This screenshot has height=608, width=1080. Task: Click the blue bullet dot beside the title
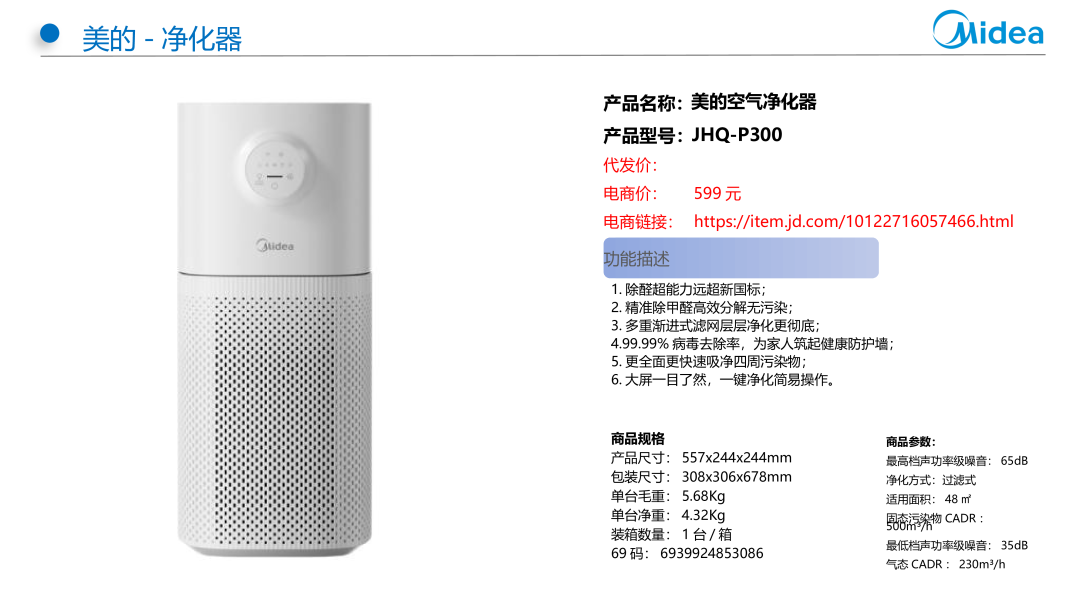tap(50, 33)
